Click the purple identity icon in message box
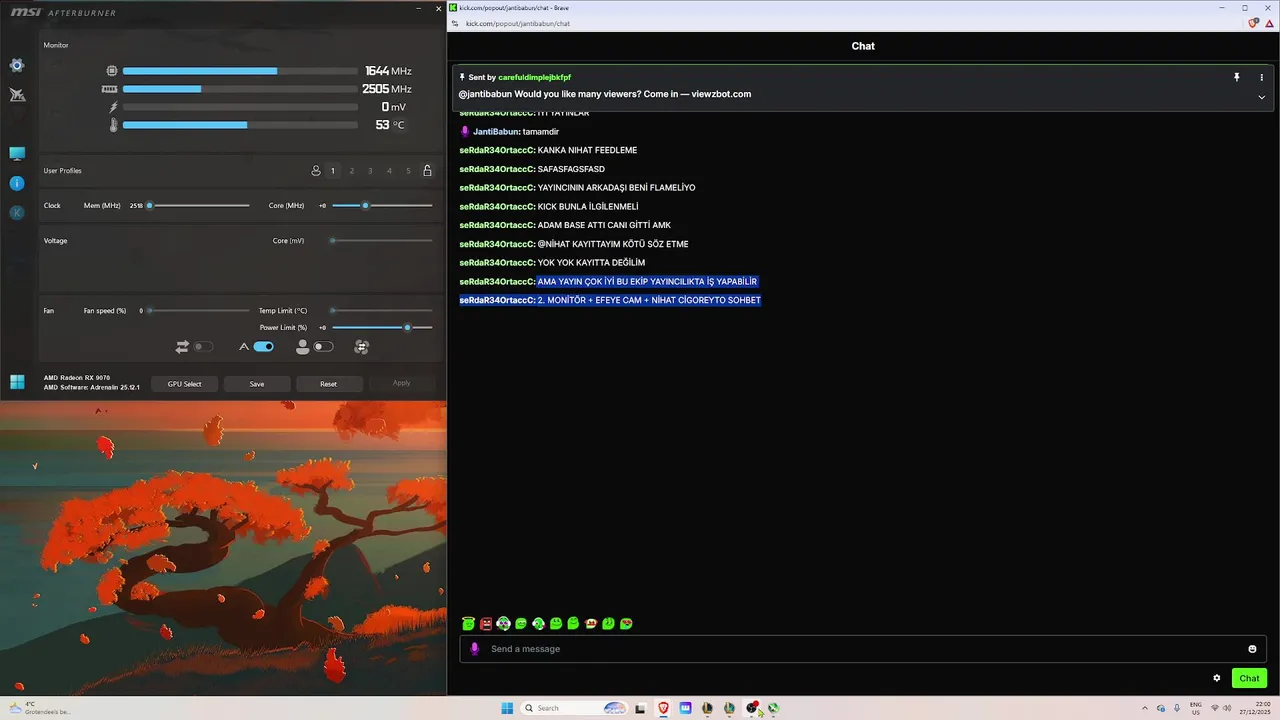 click(474, 648)
